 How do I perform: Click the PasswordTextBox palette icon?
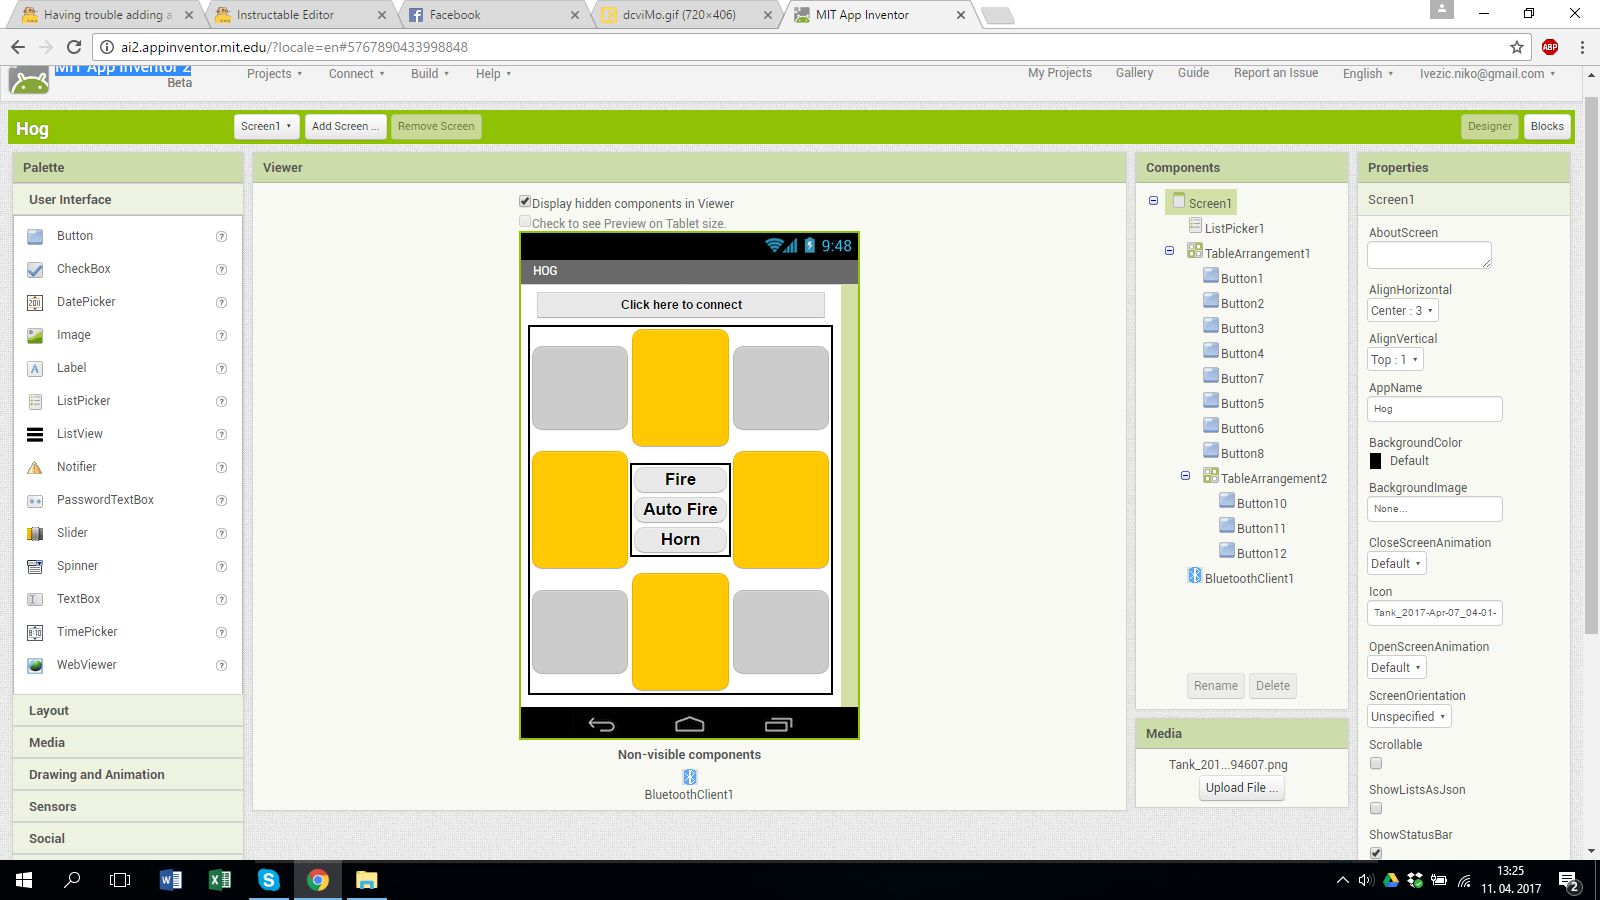click(35, 501)
